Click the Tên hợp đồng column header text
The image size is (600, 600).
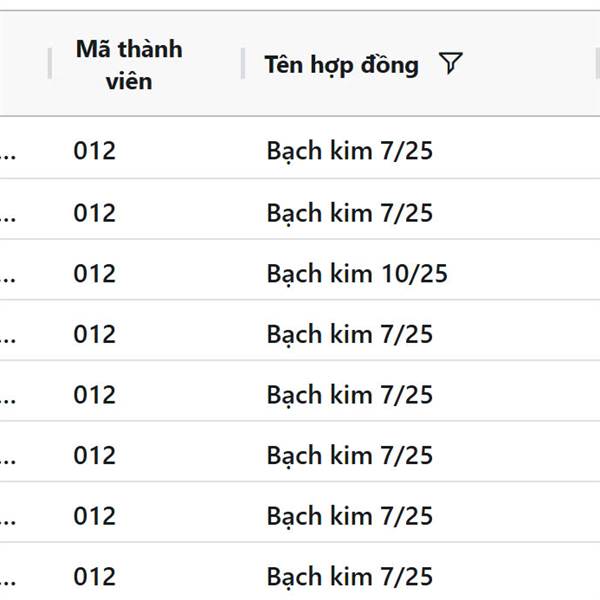(342, 65)
